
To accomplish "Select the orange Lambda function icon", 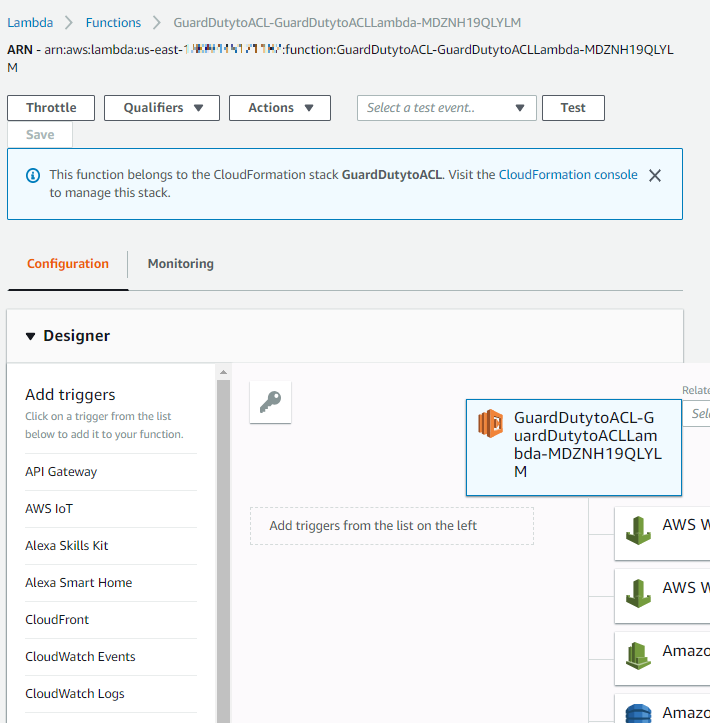I will 490,423.
